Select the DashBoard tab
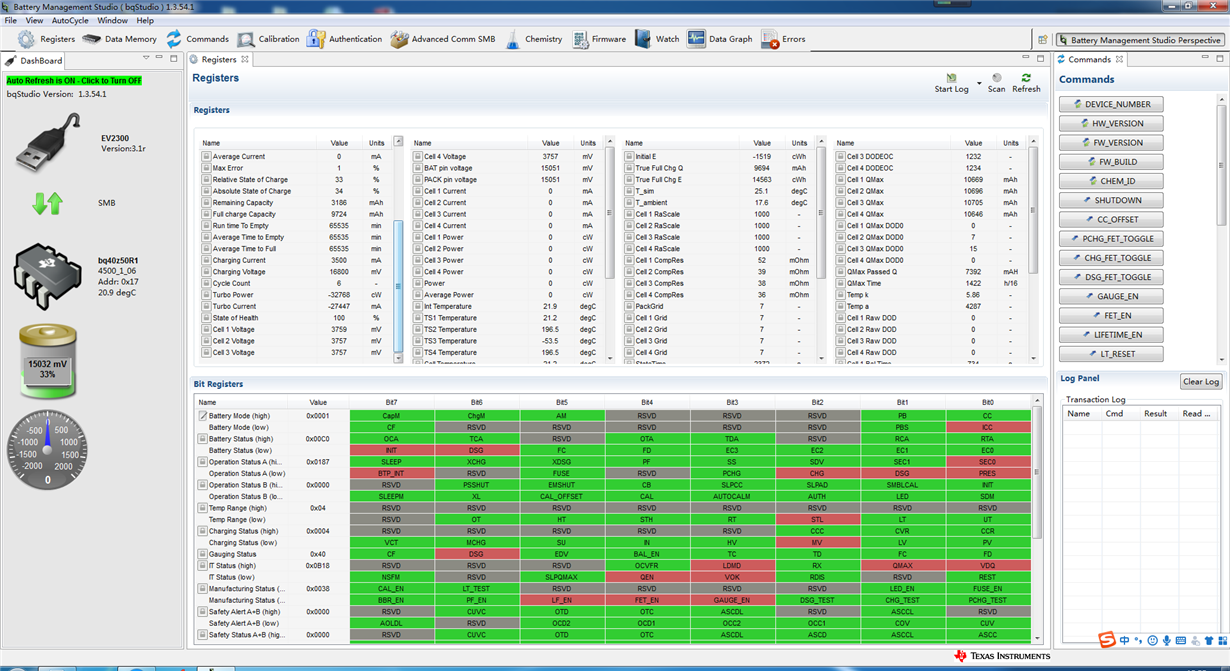Viewport: 1230px width, 671px height. (34, 60)
